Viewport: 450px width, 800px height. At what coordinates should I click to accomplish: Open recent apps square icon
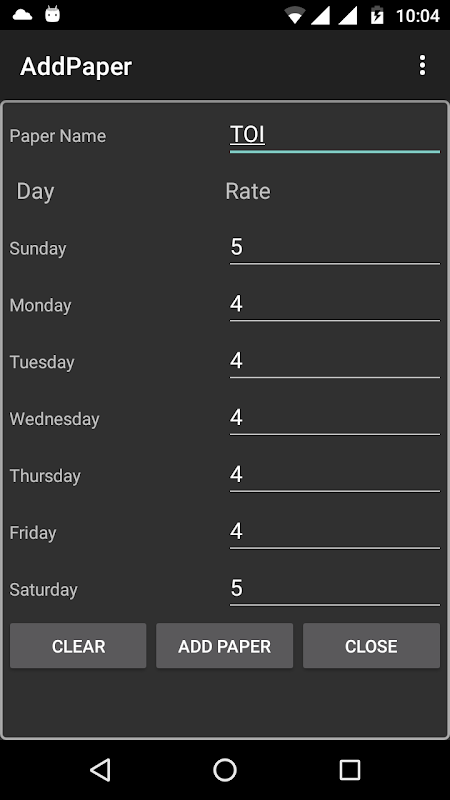[349, 770]
